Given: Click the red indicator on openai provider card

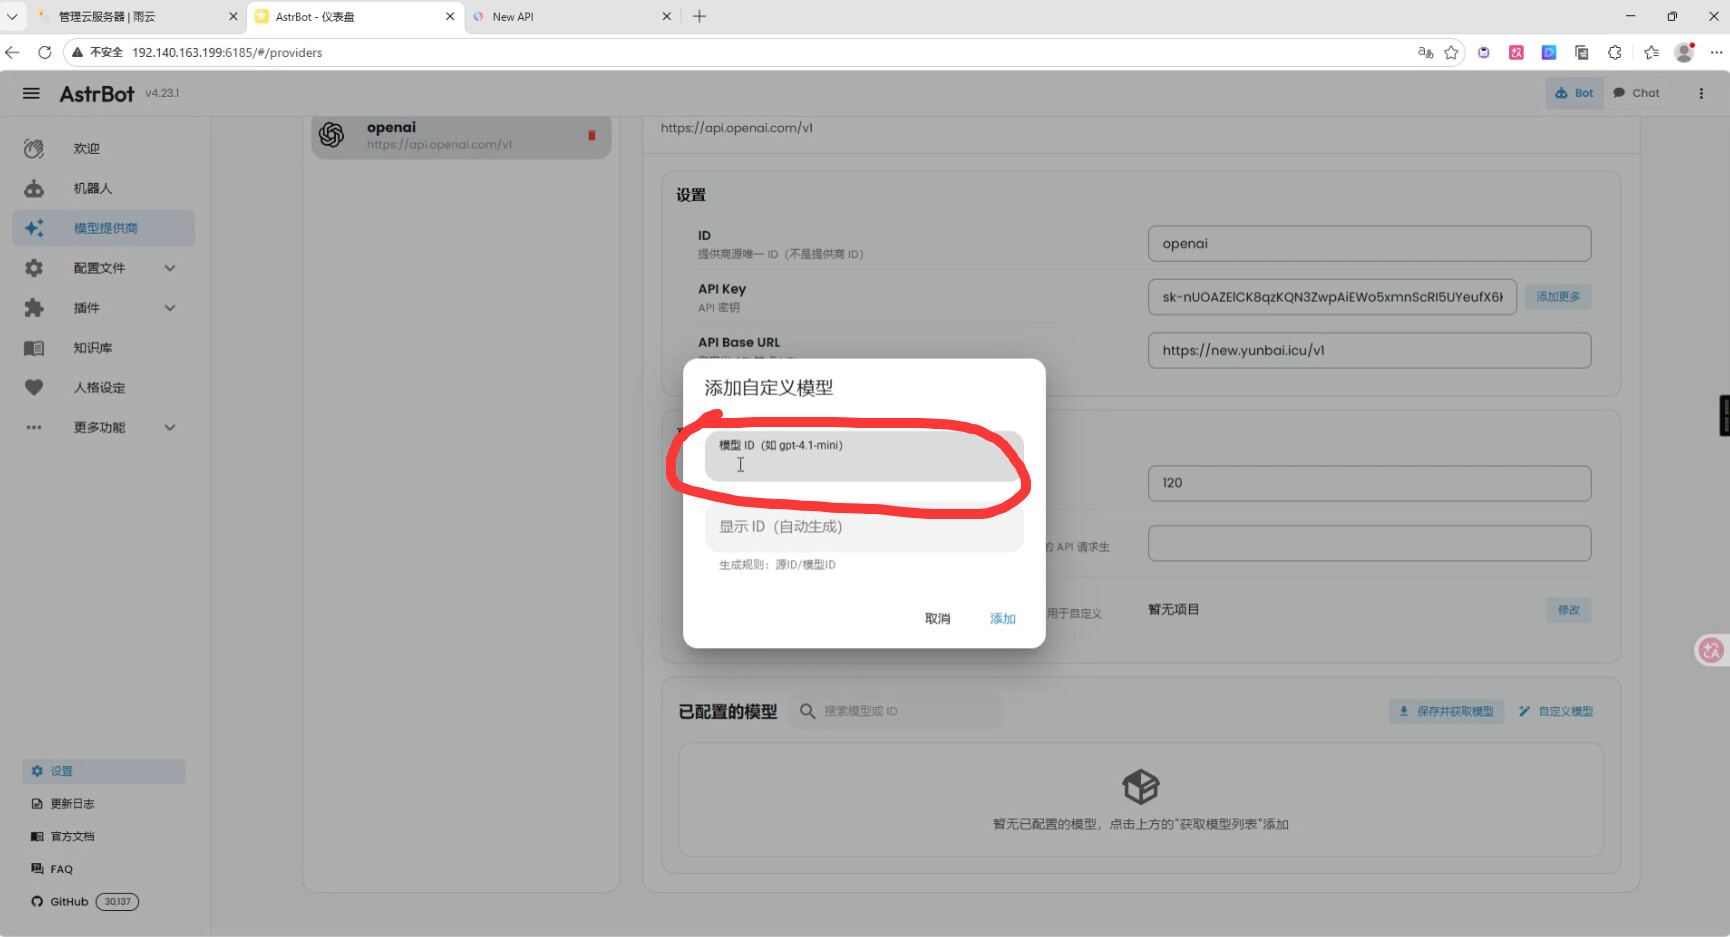Looking at the screenshot, I should (x=591, y=135).
